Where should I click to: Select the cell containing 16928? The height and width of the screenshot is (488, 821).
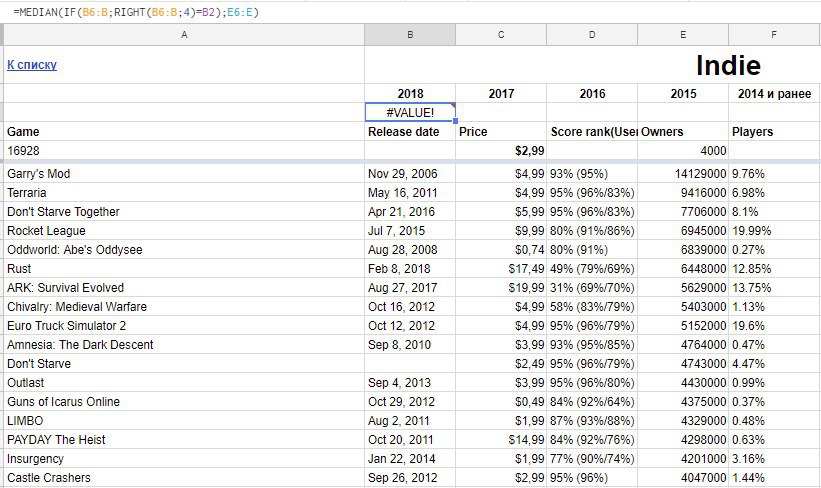184,150
